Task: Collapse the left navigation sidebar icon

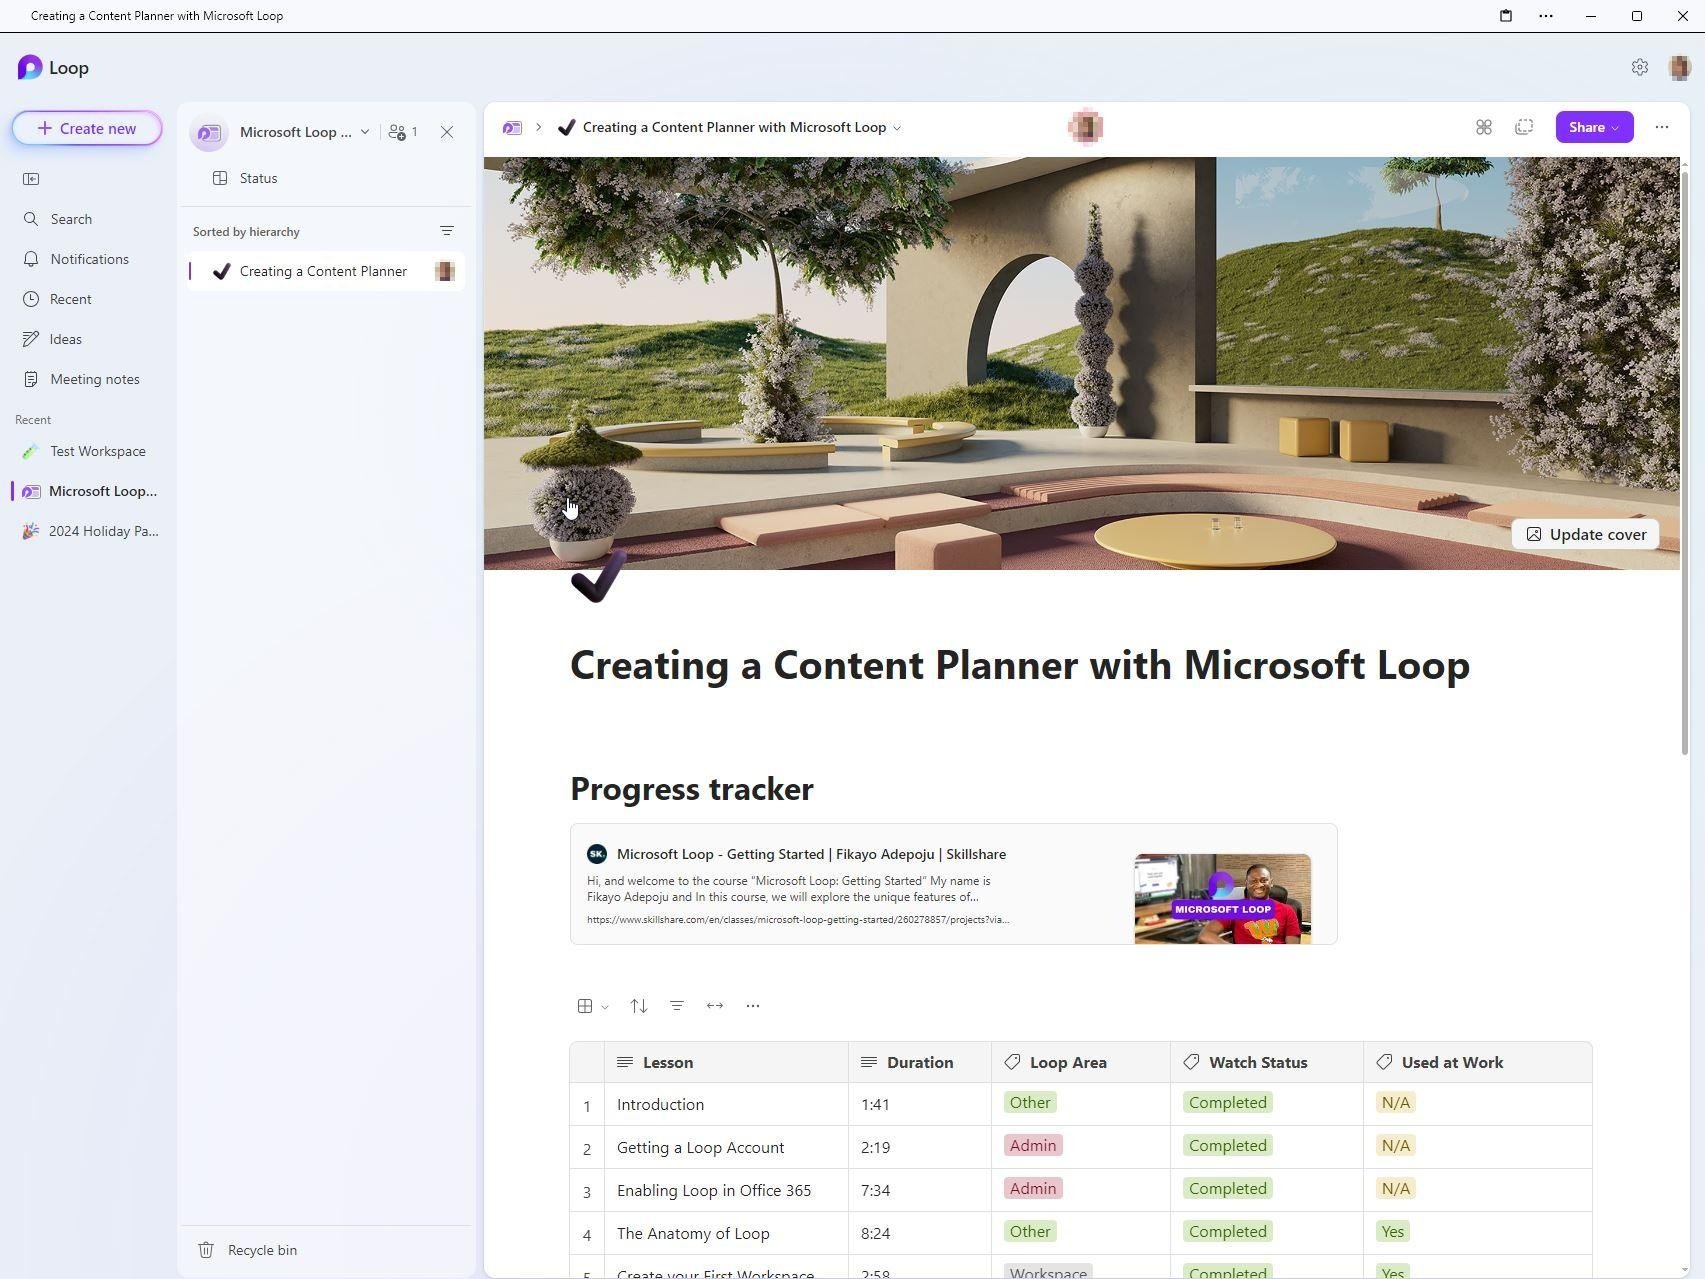Action: point(31,179)
